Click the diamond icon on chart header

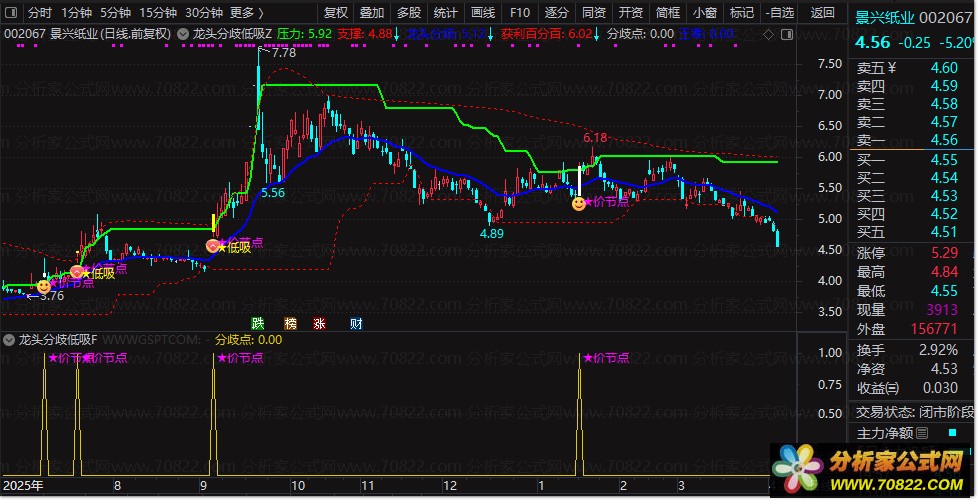pos(769,34)
